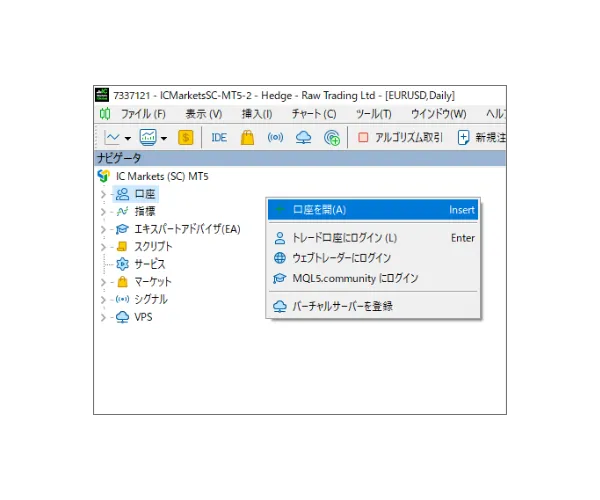Expand the マーケット tree node
This screenshot has width=600, height=500.
point(103,282)
